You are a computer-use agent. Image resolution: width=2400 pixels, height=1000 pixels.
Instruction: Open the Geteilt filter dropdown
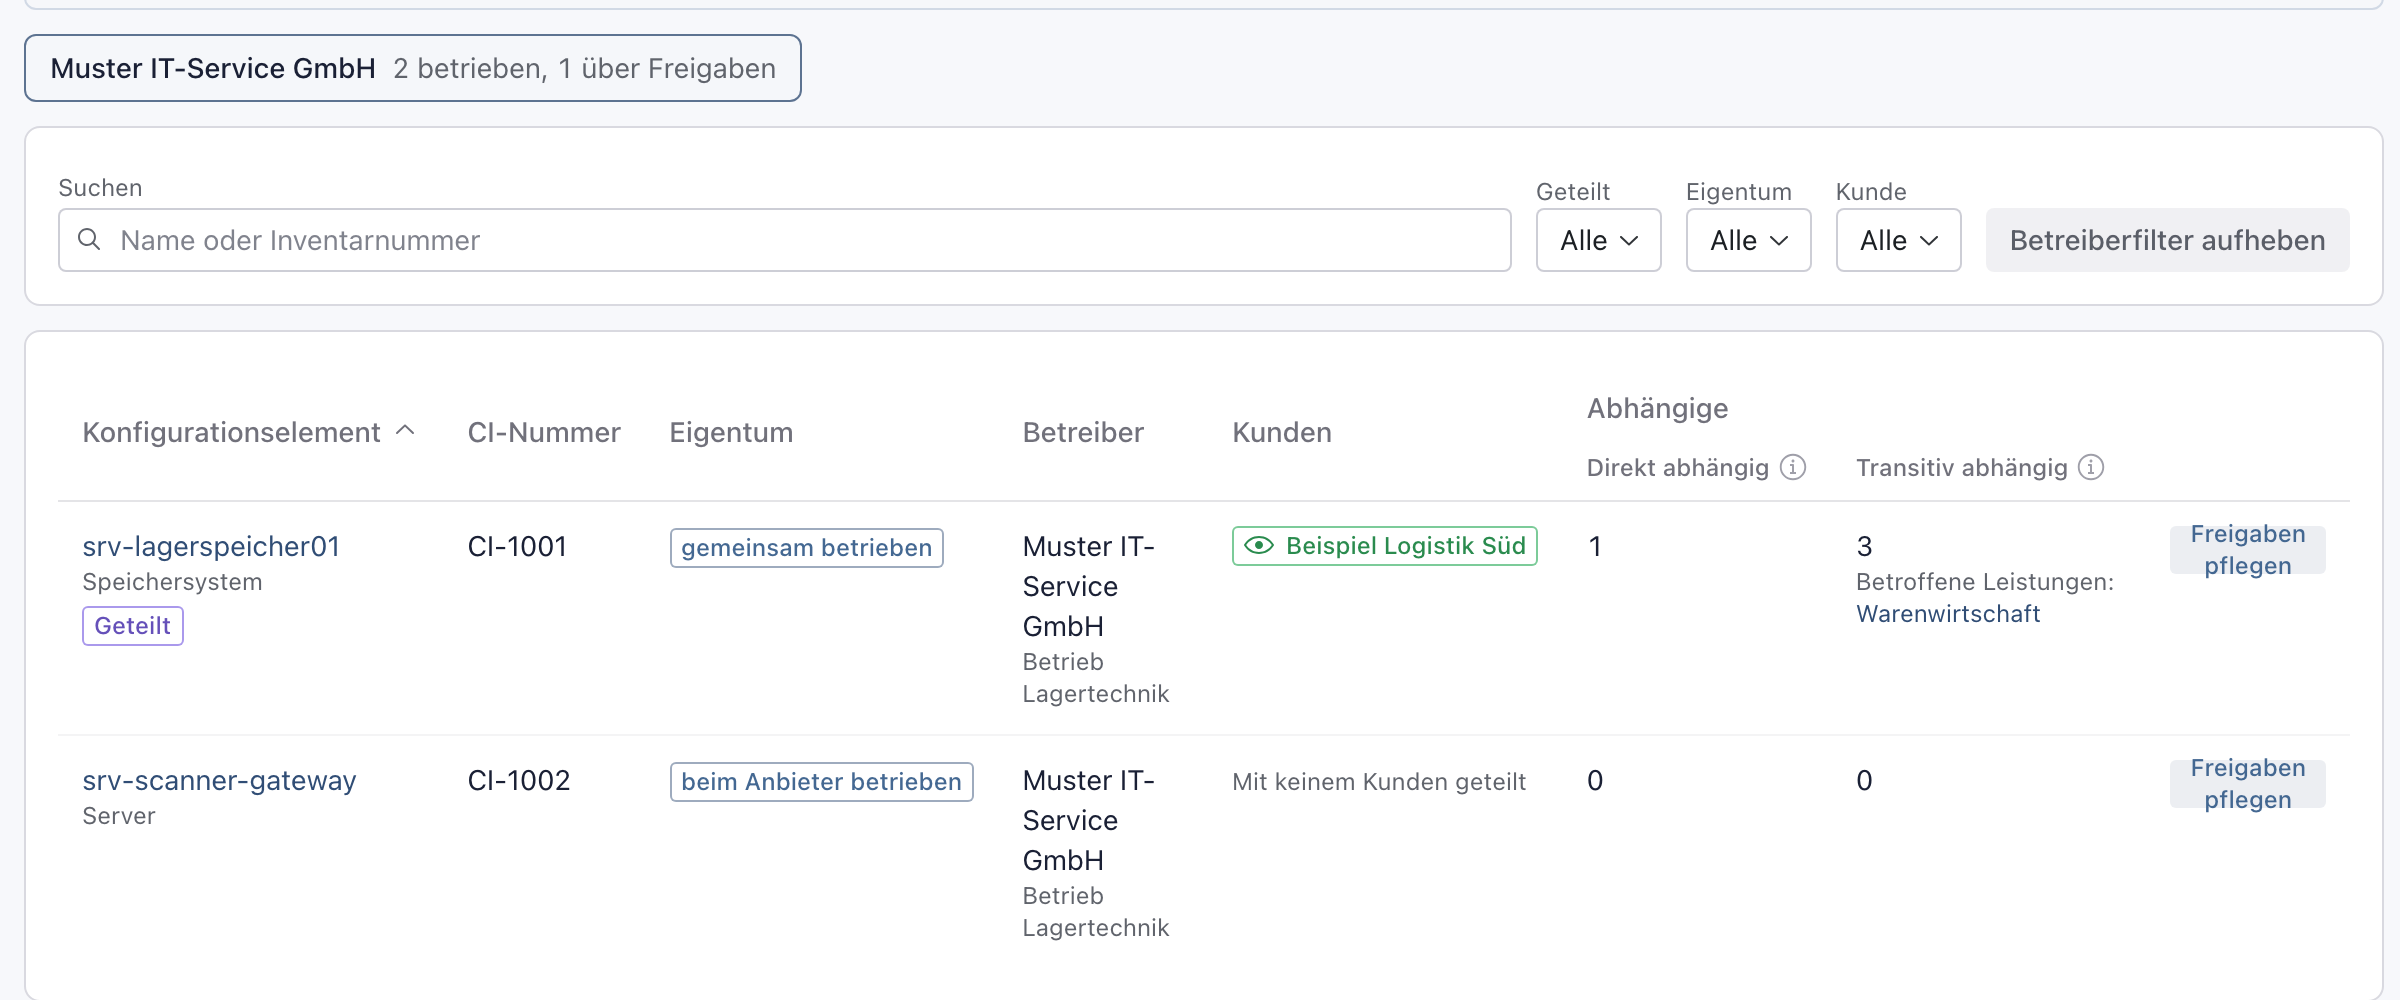click(x=1598, y=240)
